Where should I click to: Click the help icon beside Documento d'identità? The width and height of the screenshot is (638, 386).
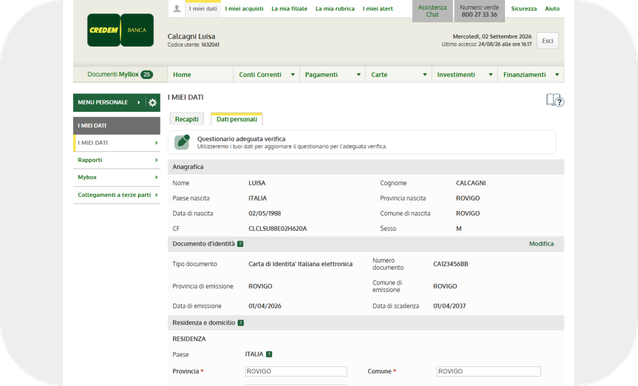pos(240,244)
